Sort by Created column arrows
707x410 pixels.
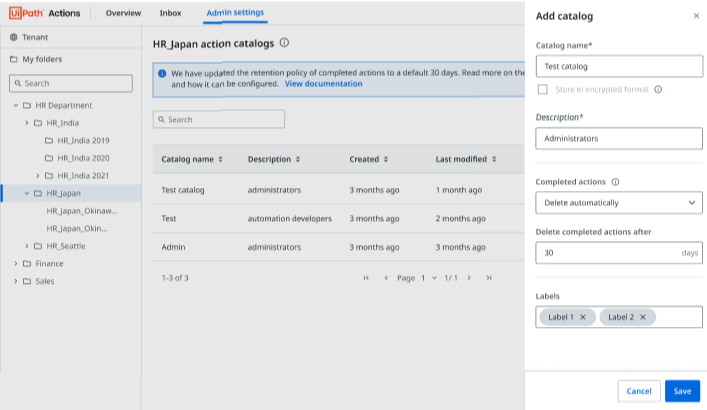click(x=386, y=159)
